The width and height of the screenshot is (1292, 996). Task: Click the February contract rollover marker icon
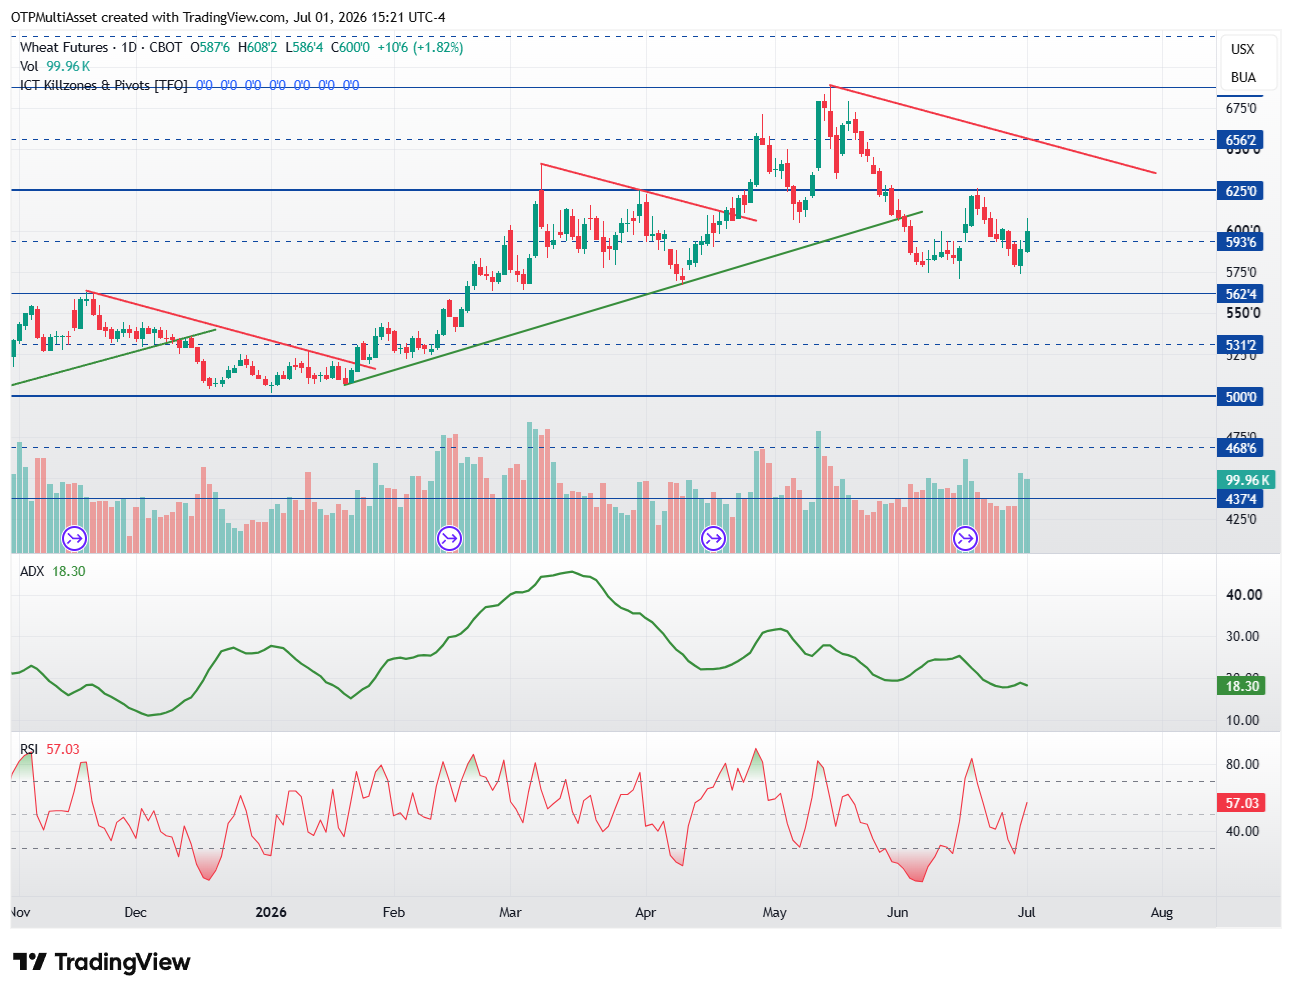coord(449,539)
